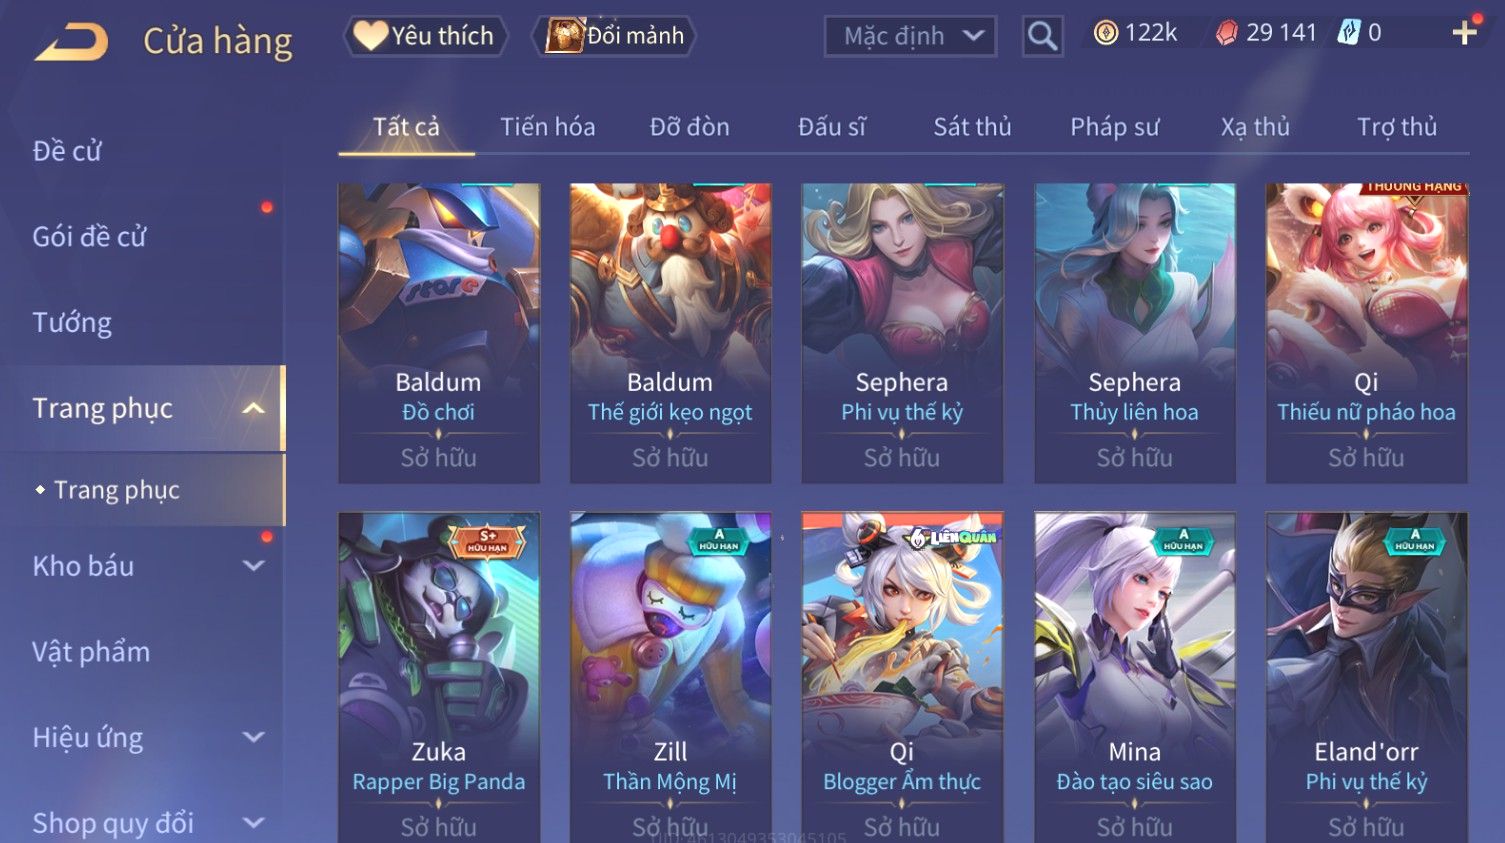Viewport: 1505px width, 843px height.
Task: Expand the Hiệu ứng sidebar section
Action: click(x=254, y=738)
